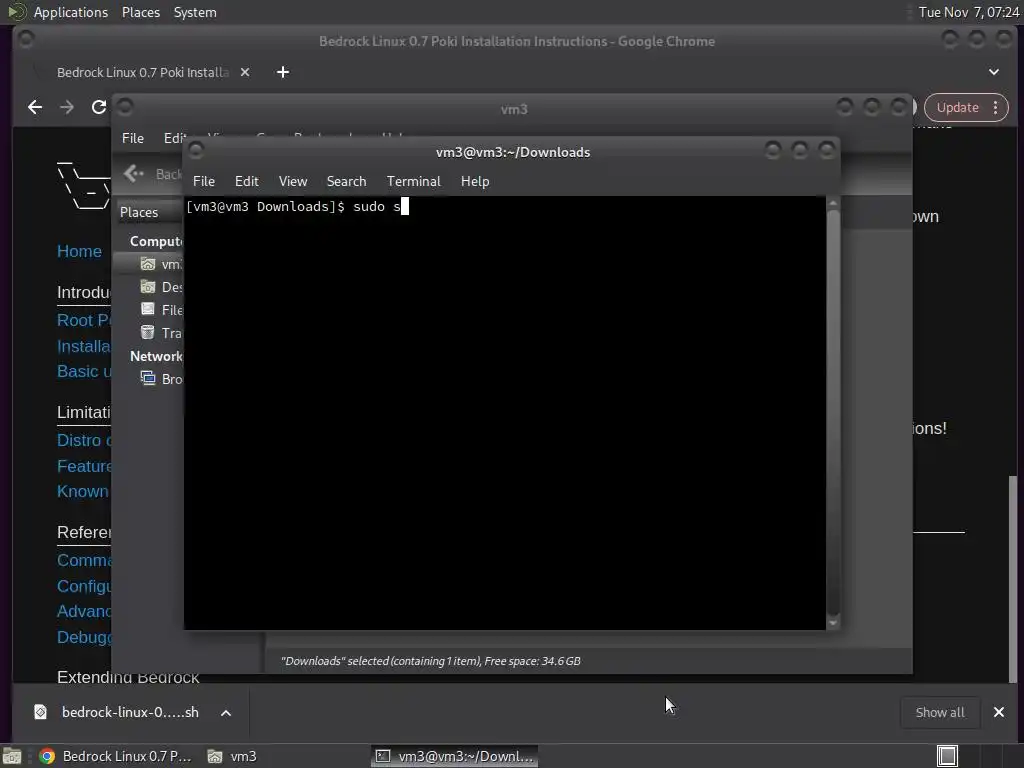Image resolution: width=1024 pixels, height=768 pixels.
Task: Select File System icon in sidebar
Action: [148, 310]
